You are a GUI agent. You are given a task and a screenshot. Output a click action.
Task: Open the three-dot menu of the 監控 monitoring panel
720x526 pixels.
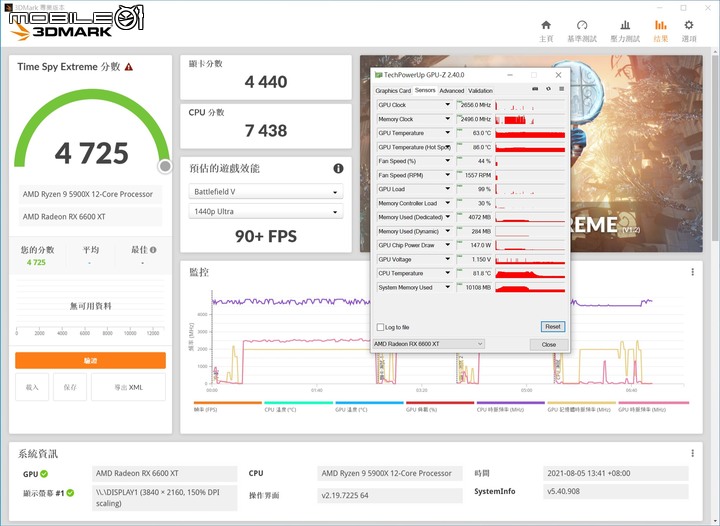692,272
